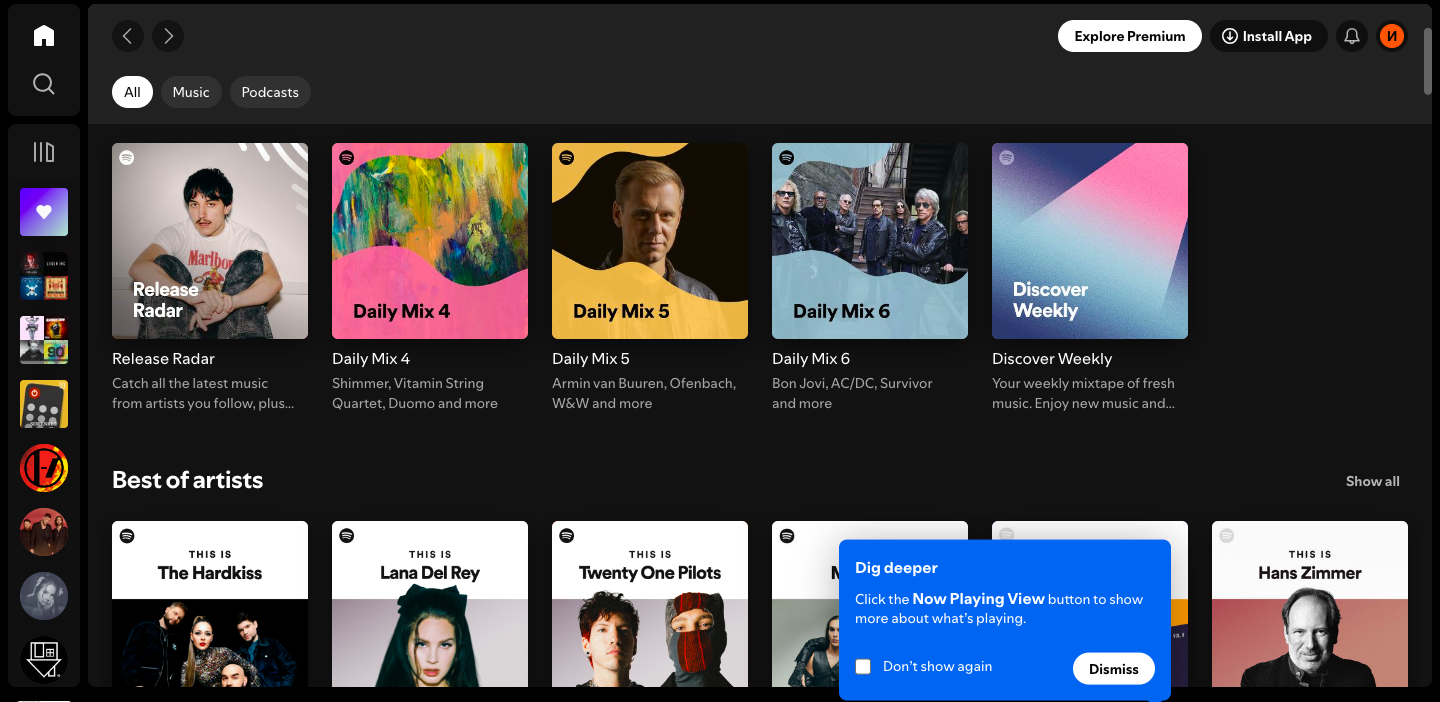This screenshot has height=702, width=1440.
Task: Click the Daily Mix 4 title text
Action: coord(371,359)
